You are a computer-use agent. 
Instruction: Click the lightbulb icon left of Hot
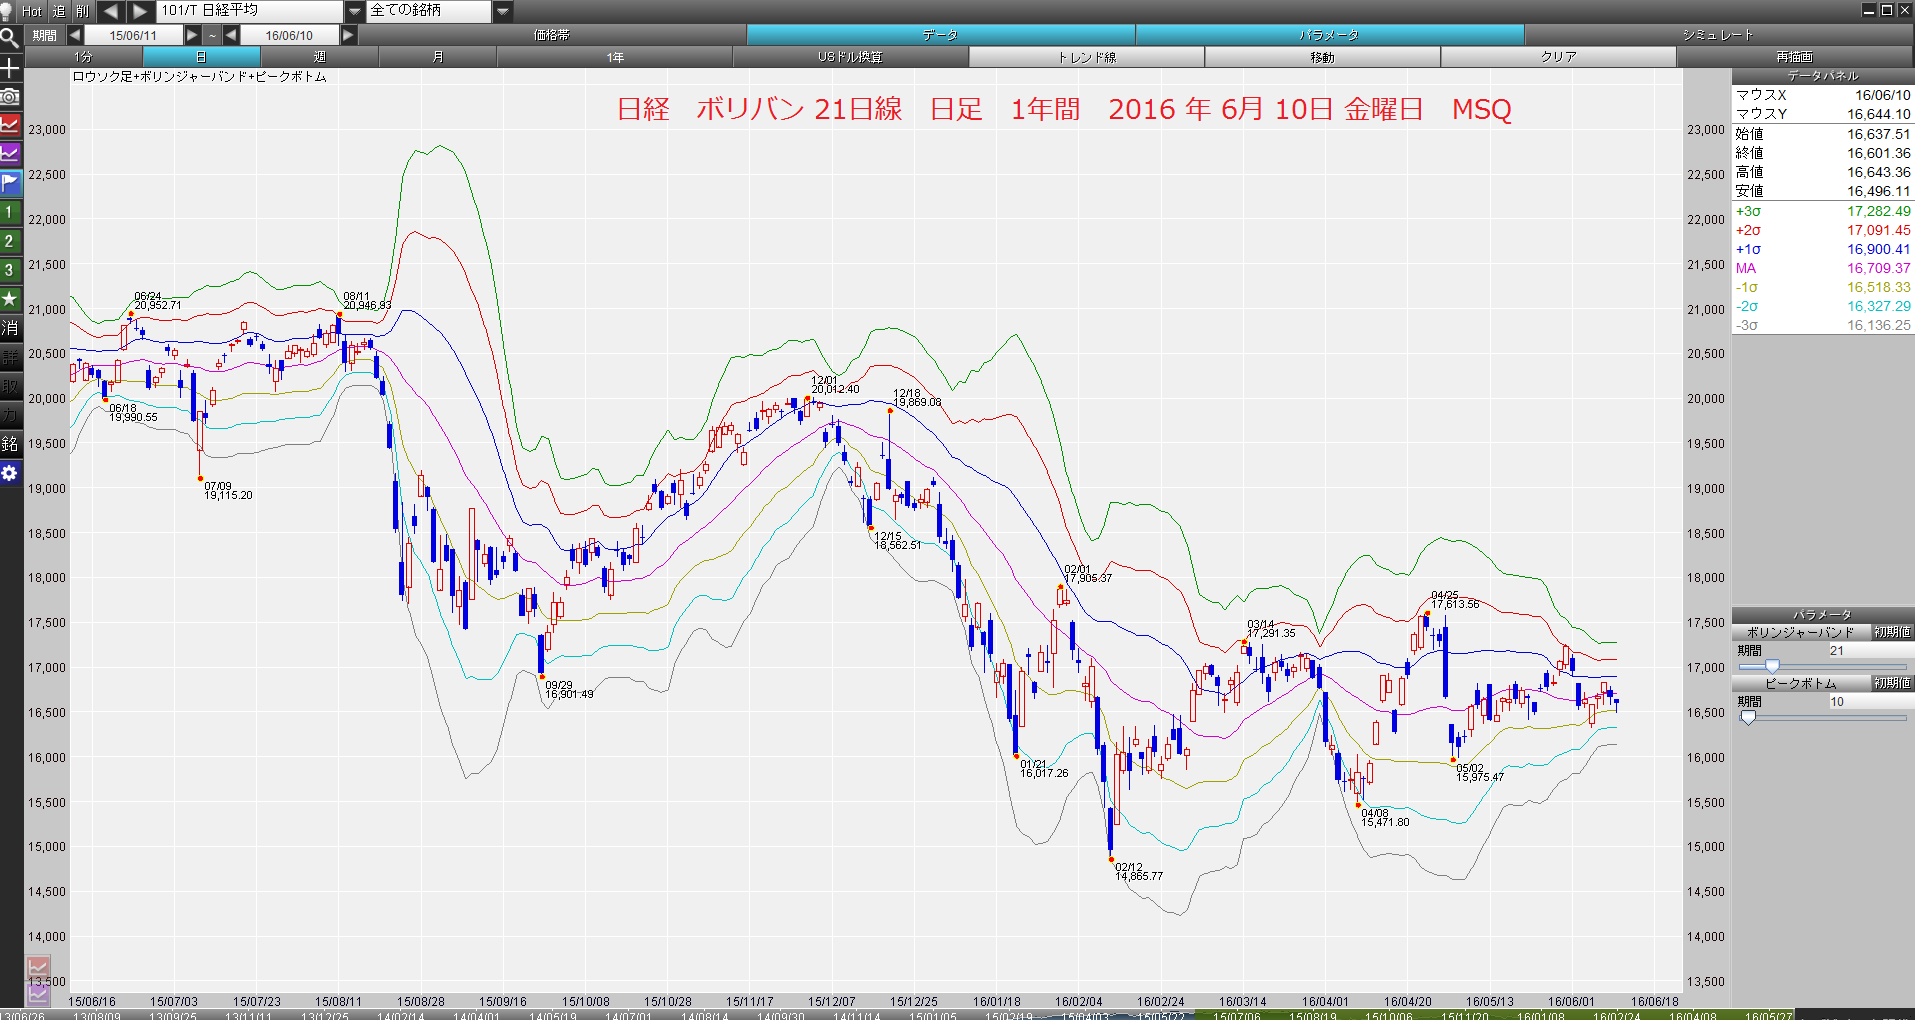7,11
